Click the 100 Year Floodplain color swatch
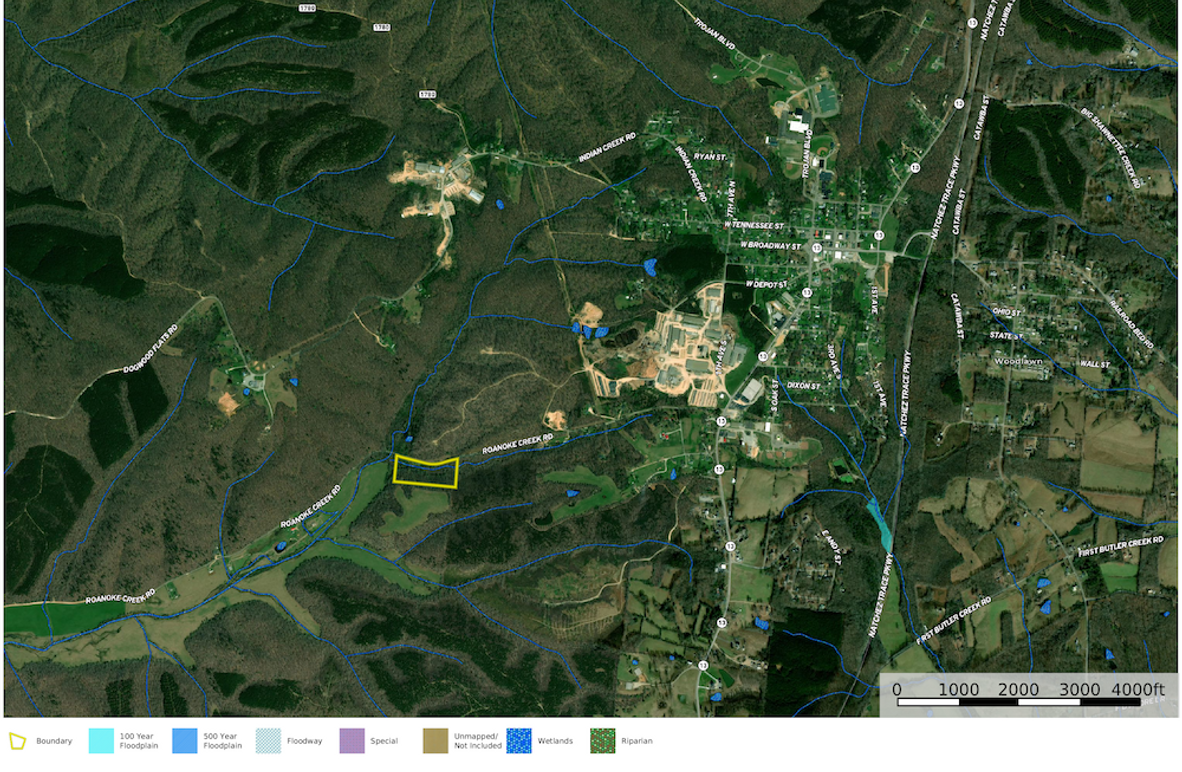Viewport: 1182px width, 772px height. click(101, 741)
